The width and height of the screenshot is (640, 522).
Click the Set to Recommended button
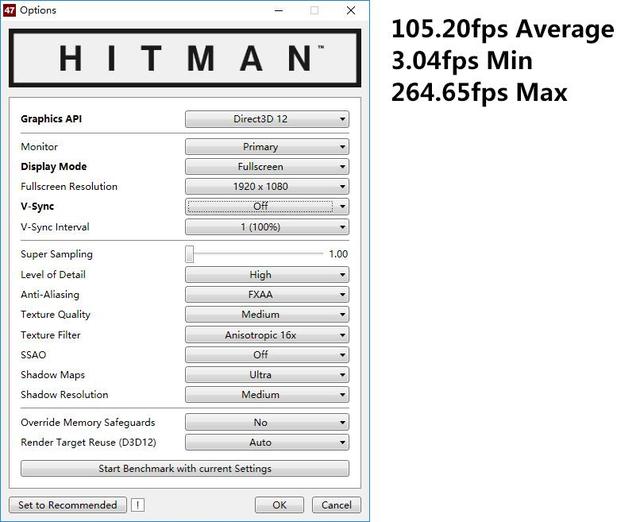coord(68,505)
